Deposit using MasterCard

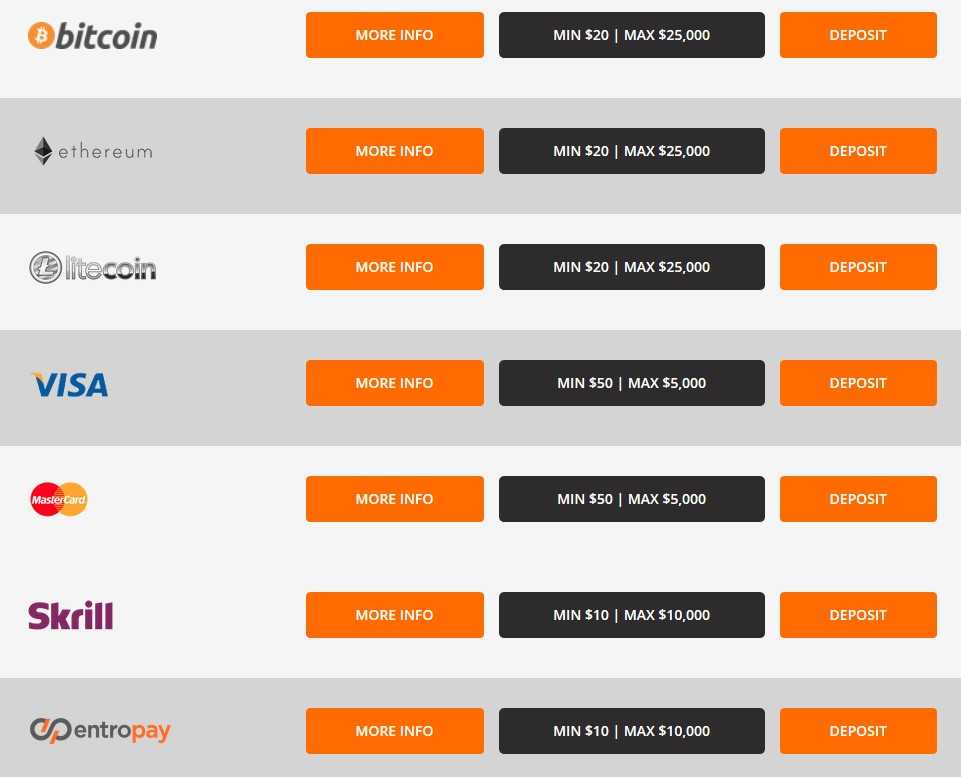[x=858, y=499]
